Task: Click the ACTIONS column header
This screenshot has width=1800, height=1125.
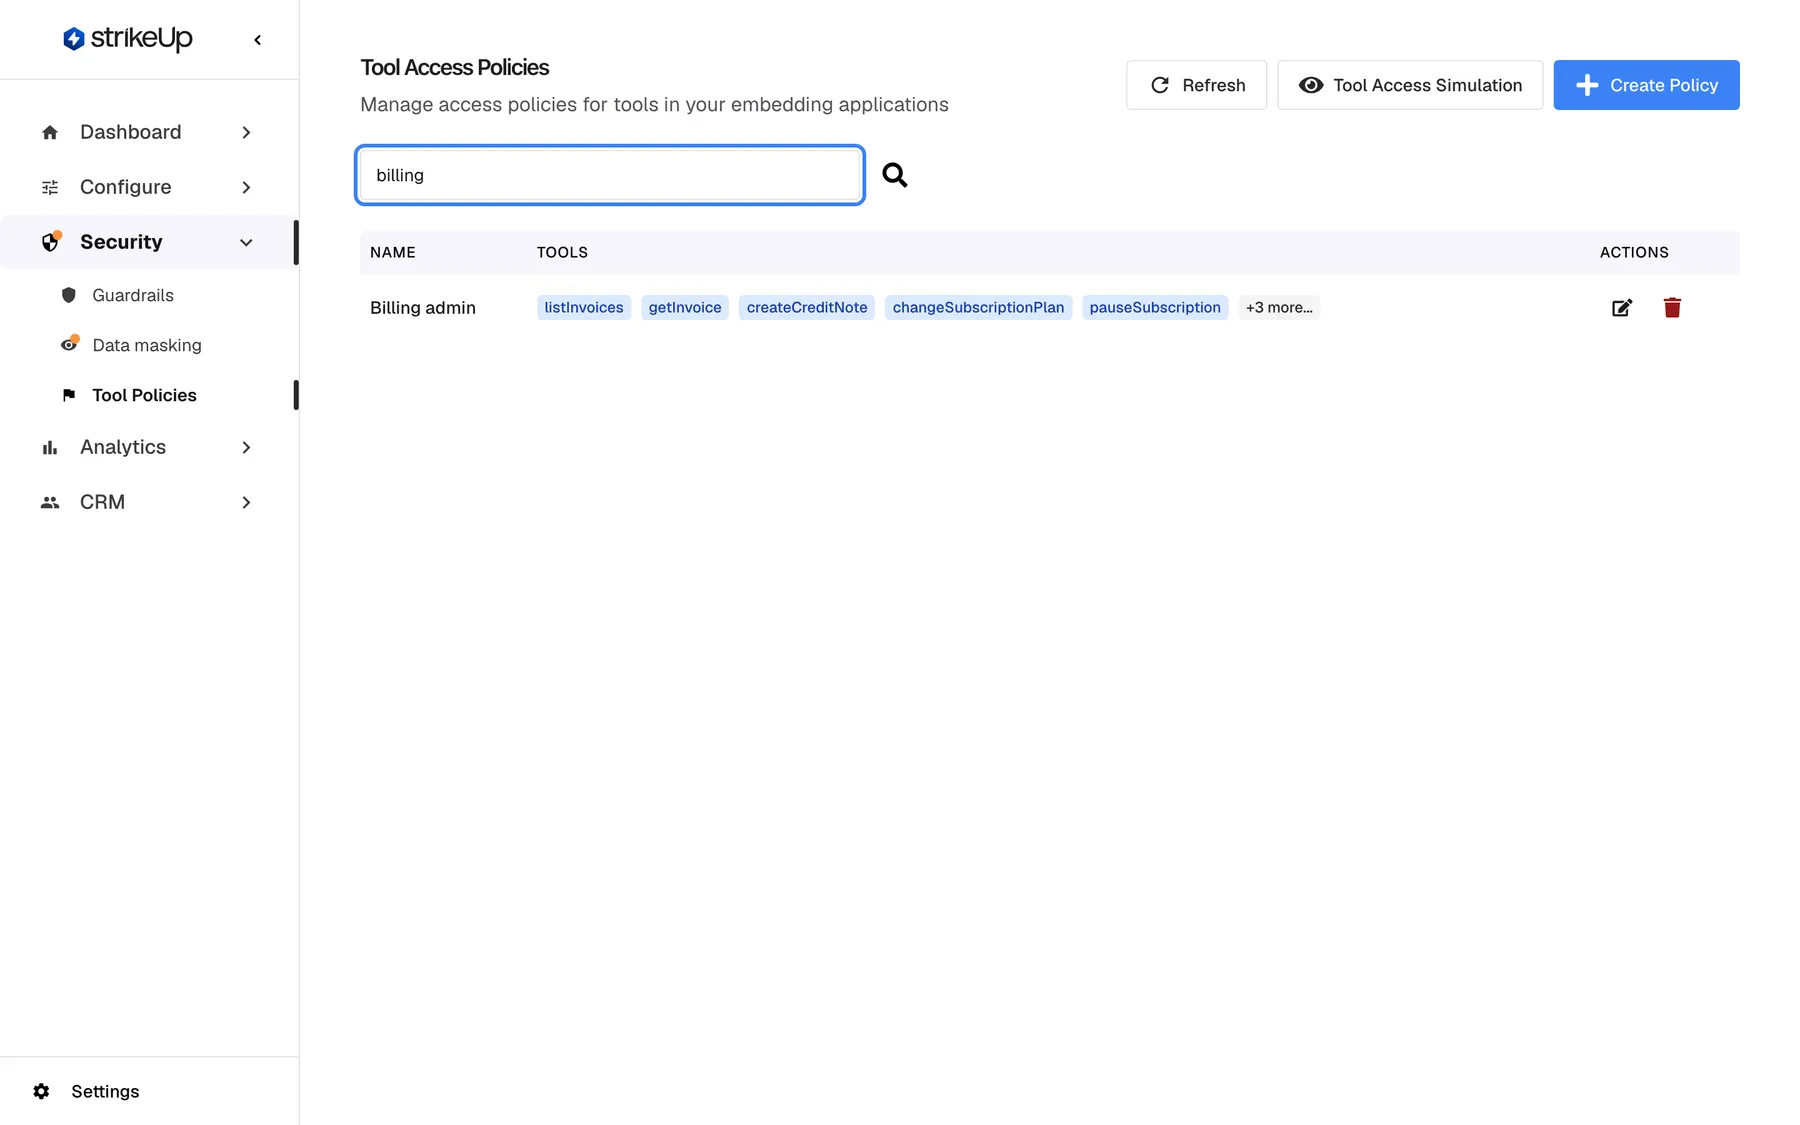Action: click(x=1634, y=253)
